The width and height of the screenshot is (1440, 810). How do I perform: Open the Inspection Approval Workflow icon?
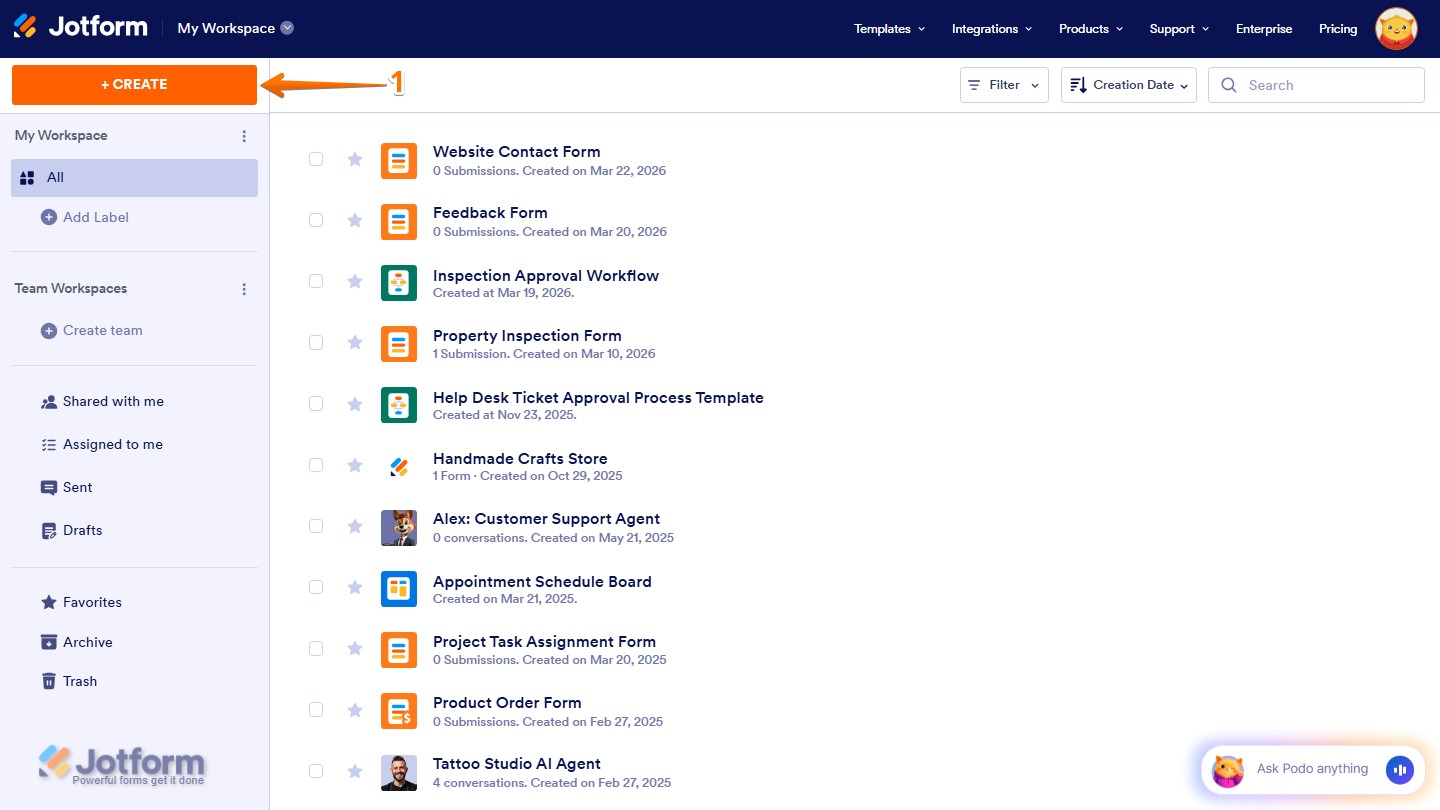(x=398, y=283)
